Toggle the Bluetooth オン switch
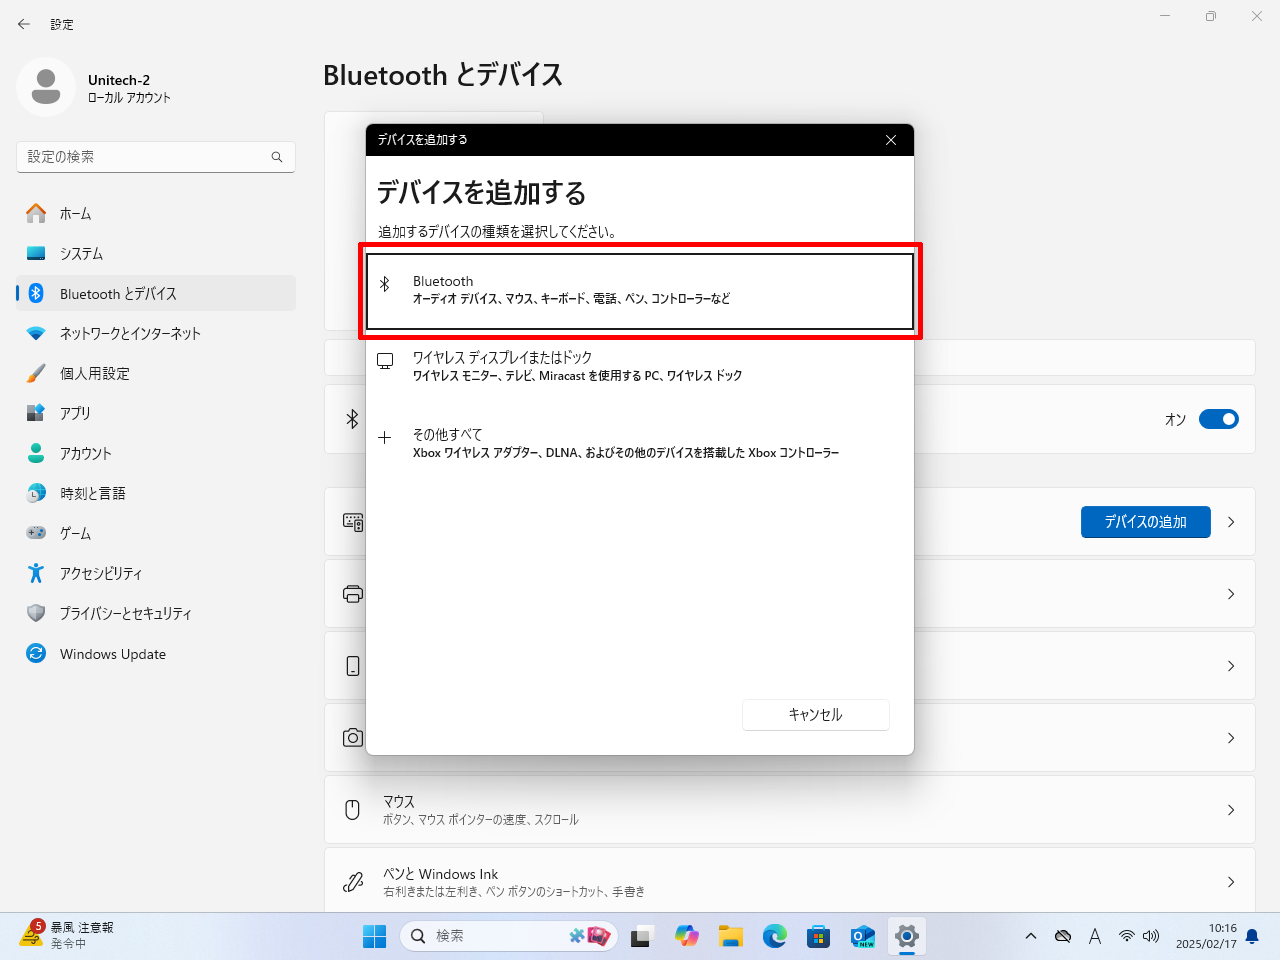Screen dimensions: 1280x960 [1219, 419]
